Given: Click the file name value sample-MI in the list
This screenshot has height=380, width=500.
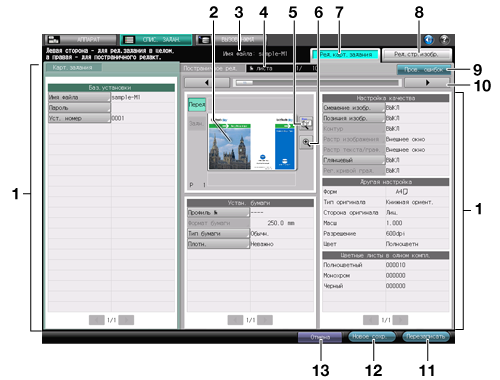Looking at the screenshot, I should point(126,97).
